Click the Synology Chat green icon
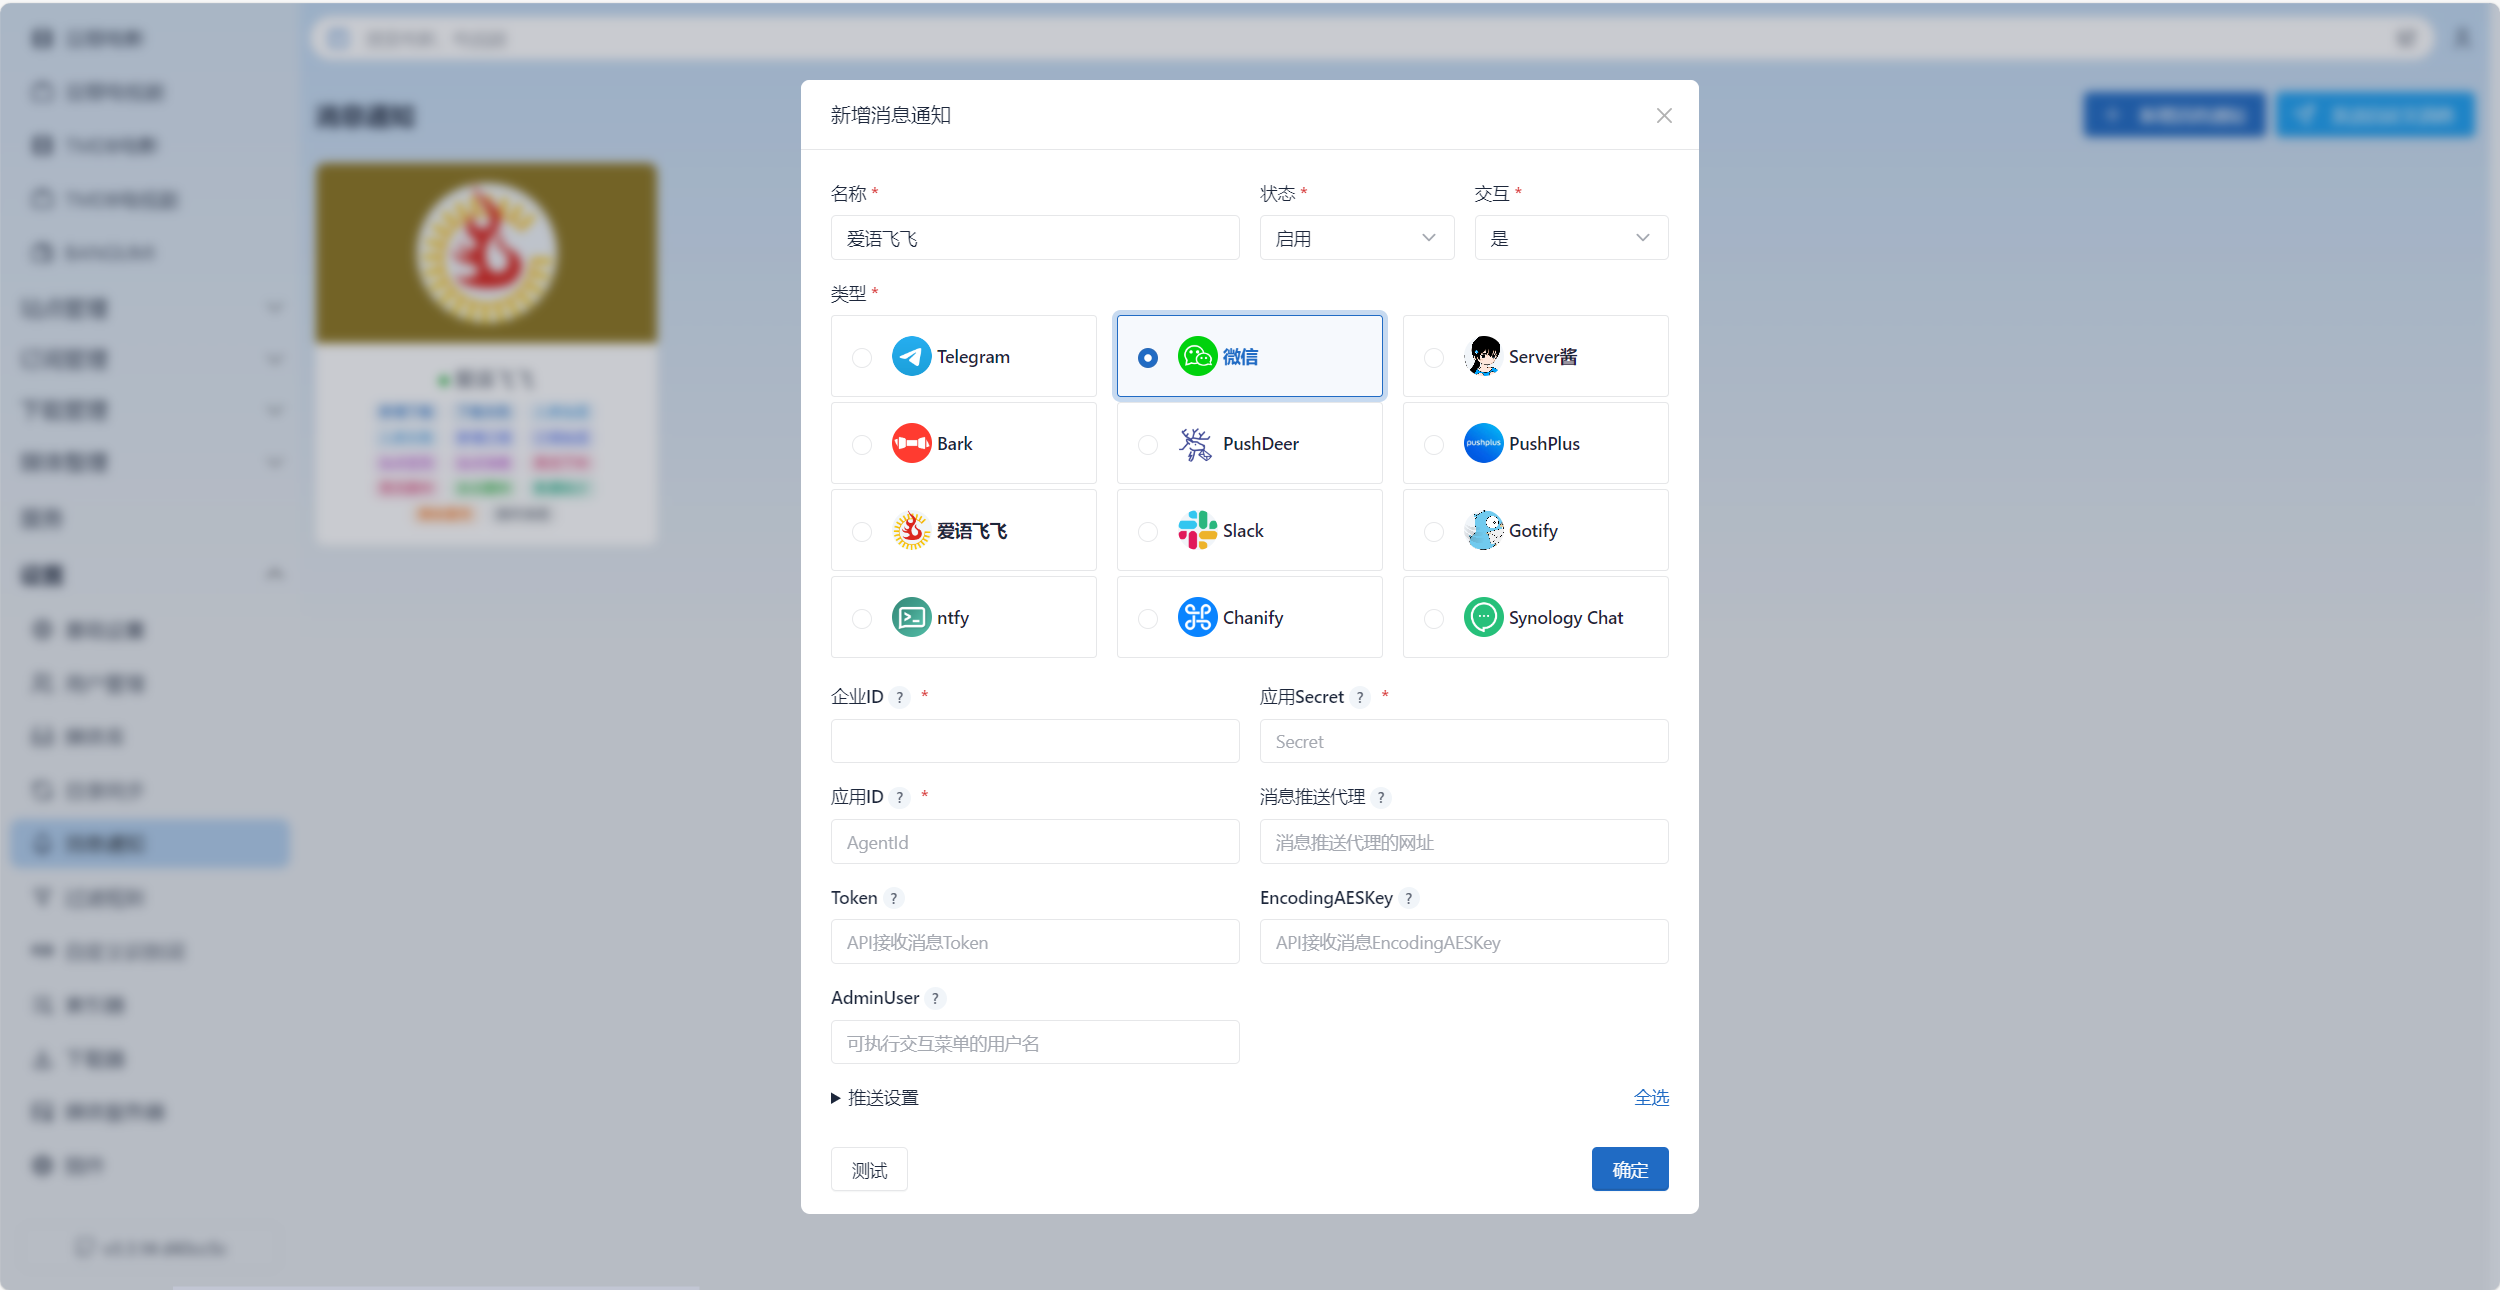Screen dimensions: 2500x1290 pyautogui.click(x=1483, y=618)
